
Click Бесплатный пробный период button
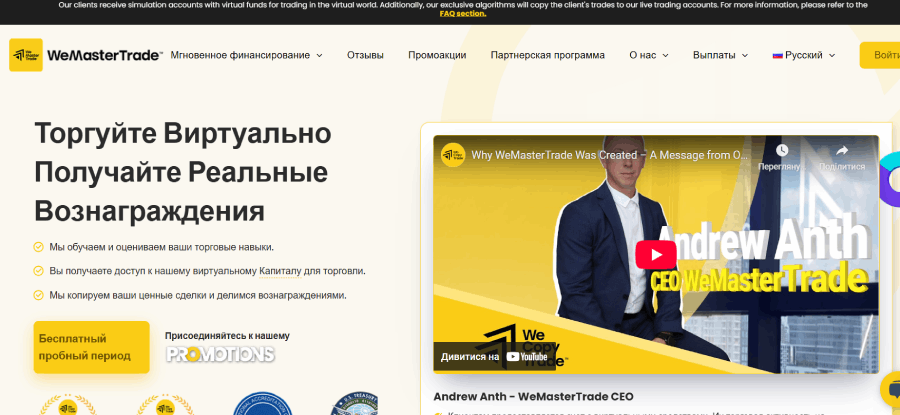point(91,347)
